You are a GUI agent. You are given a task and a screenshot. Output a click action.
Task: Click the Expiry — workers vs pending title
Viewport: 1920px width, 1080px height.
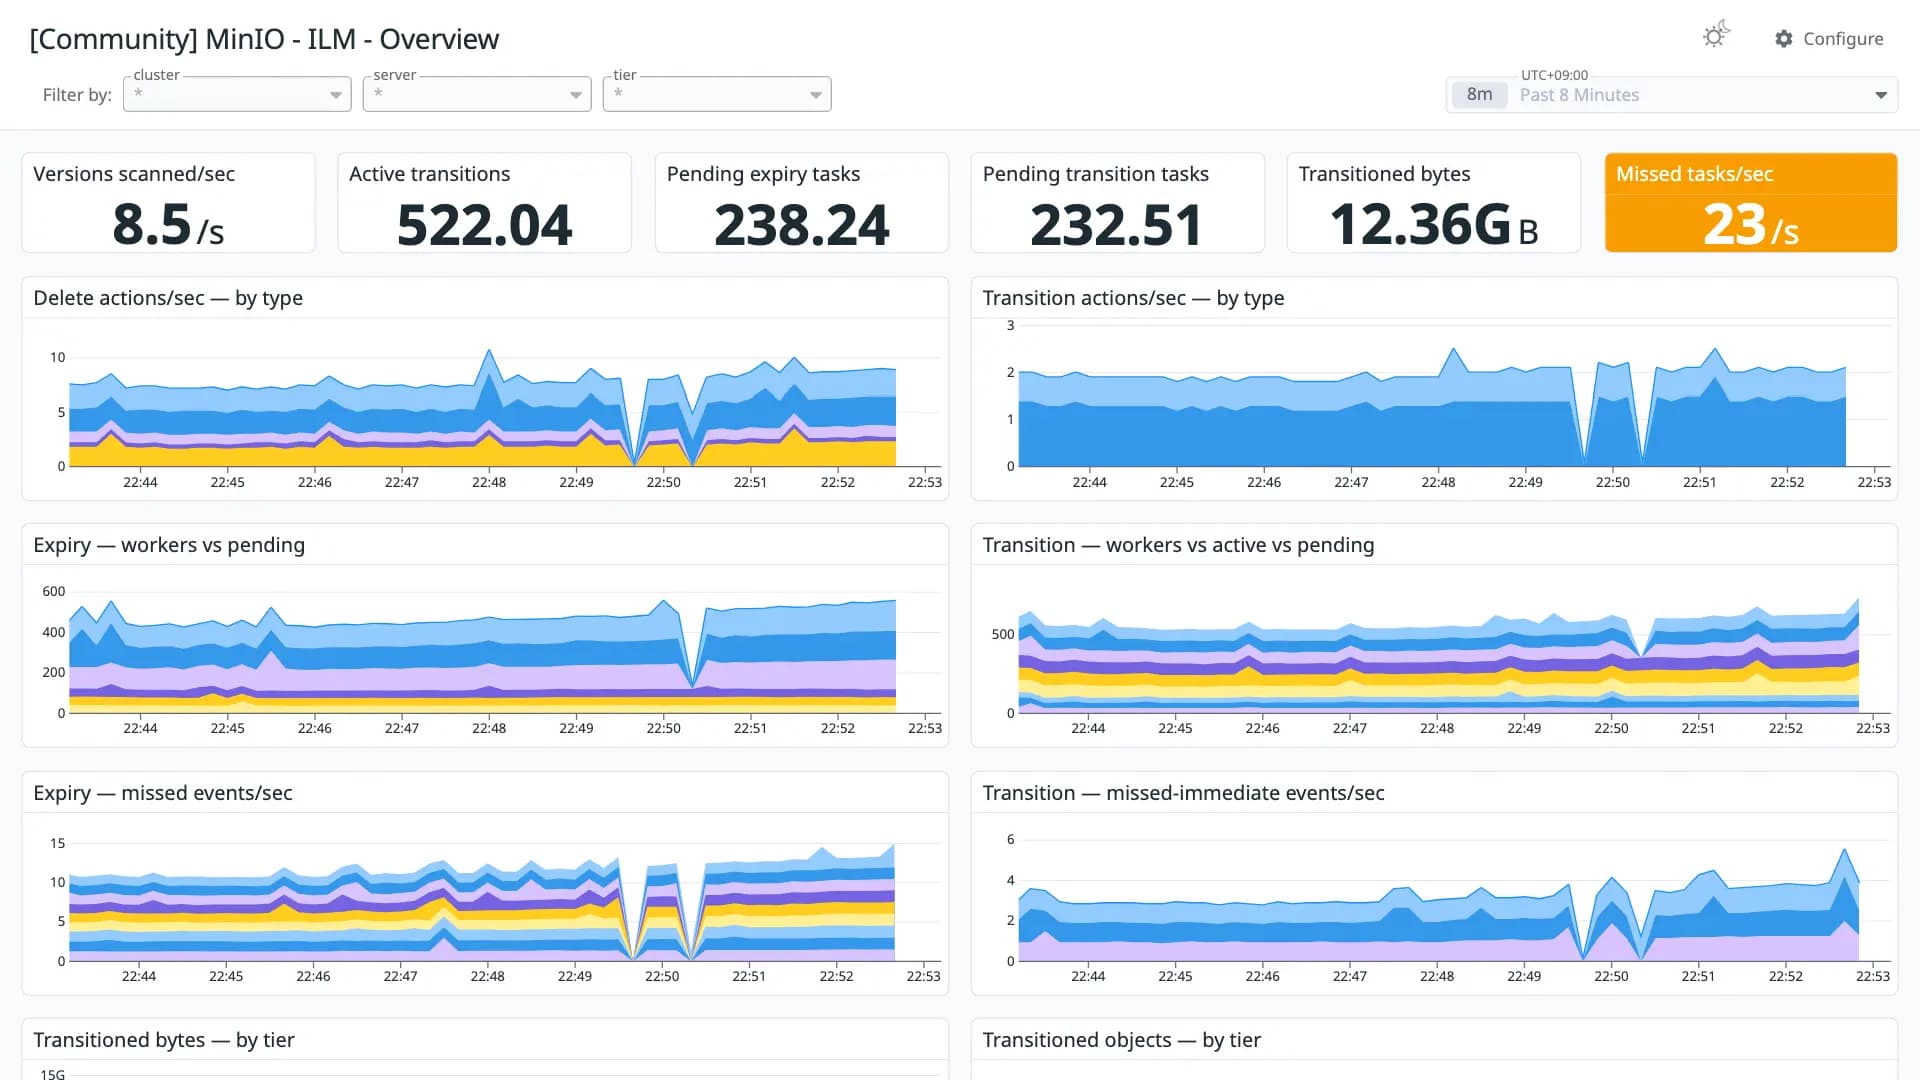pos(169,545)
